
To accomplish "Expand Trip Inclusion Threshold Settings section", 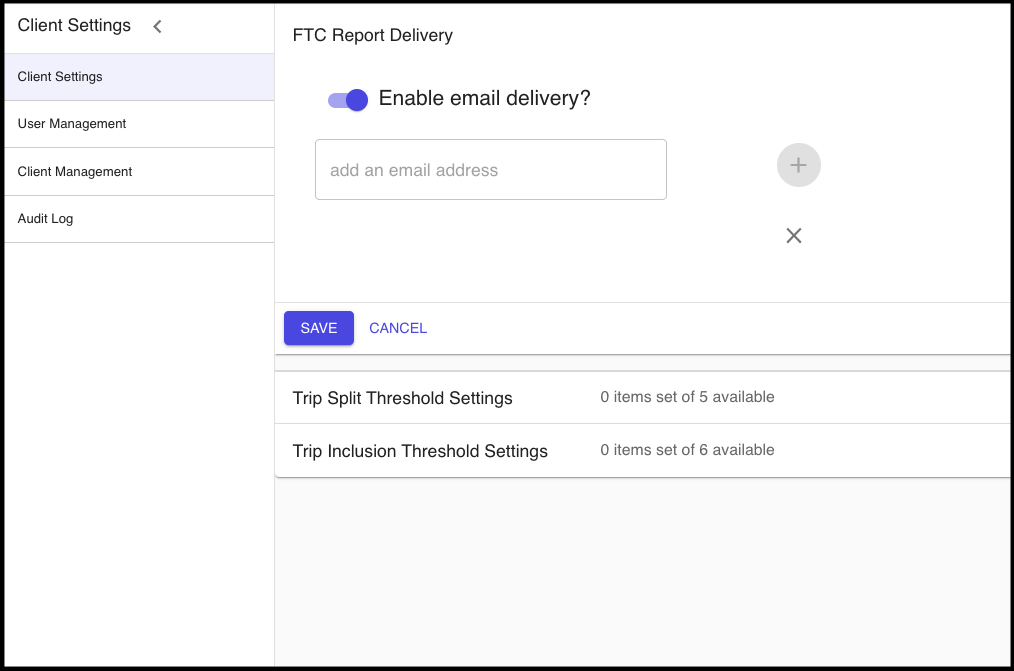I will [420, 451].
